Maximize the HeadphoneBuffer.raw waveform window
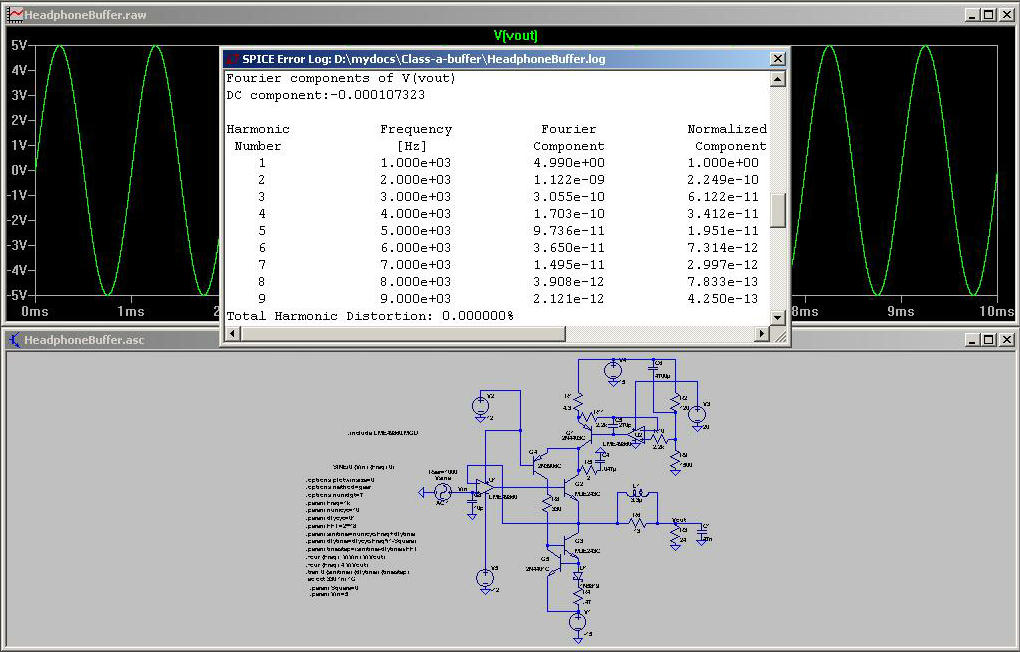Image resolution: width=1020 pixels, height=652 pixels. [x=989, y=14]
